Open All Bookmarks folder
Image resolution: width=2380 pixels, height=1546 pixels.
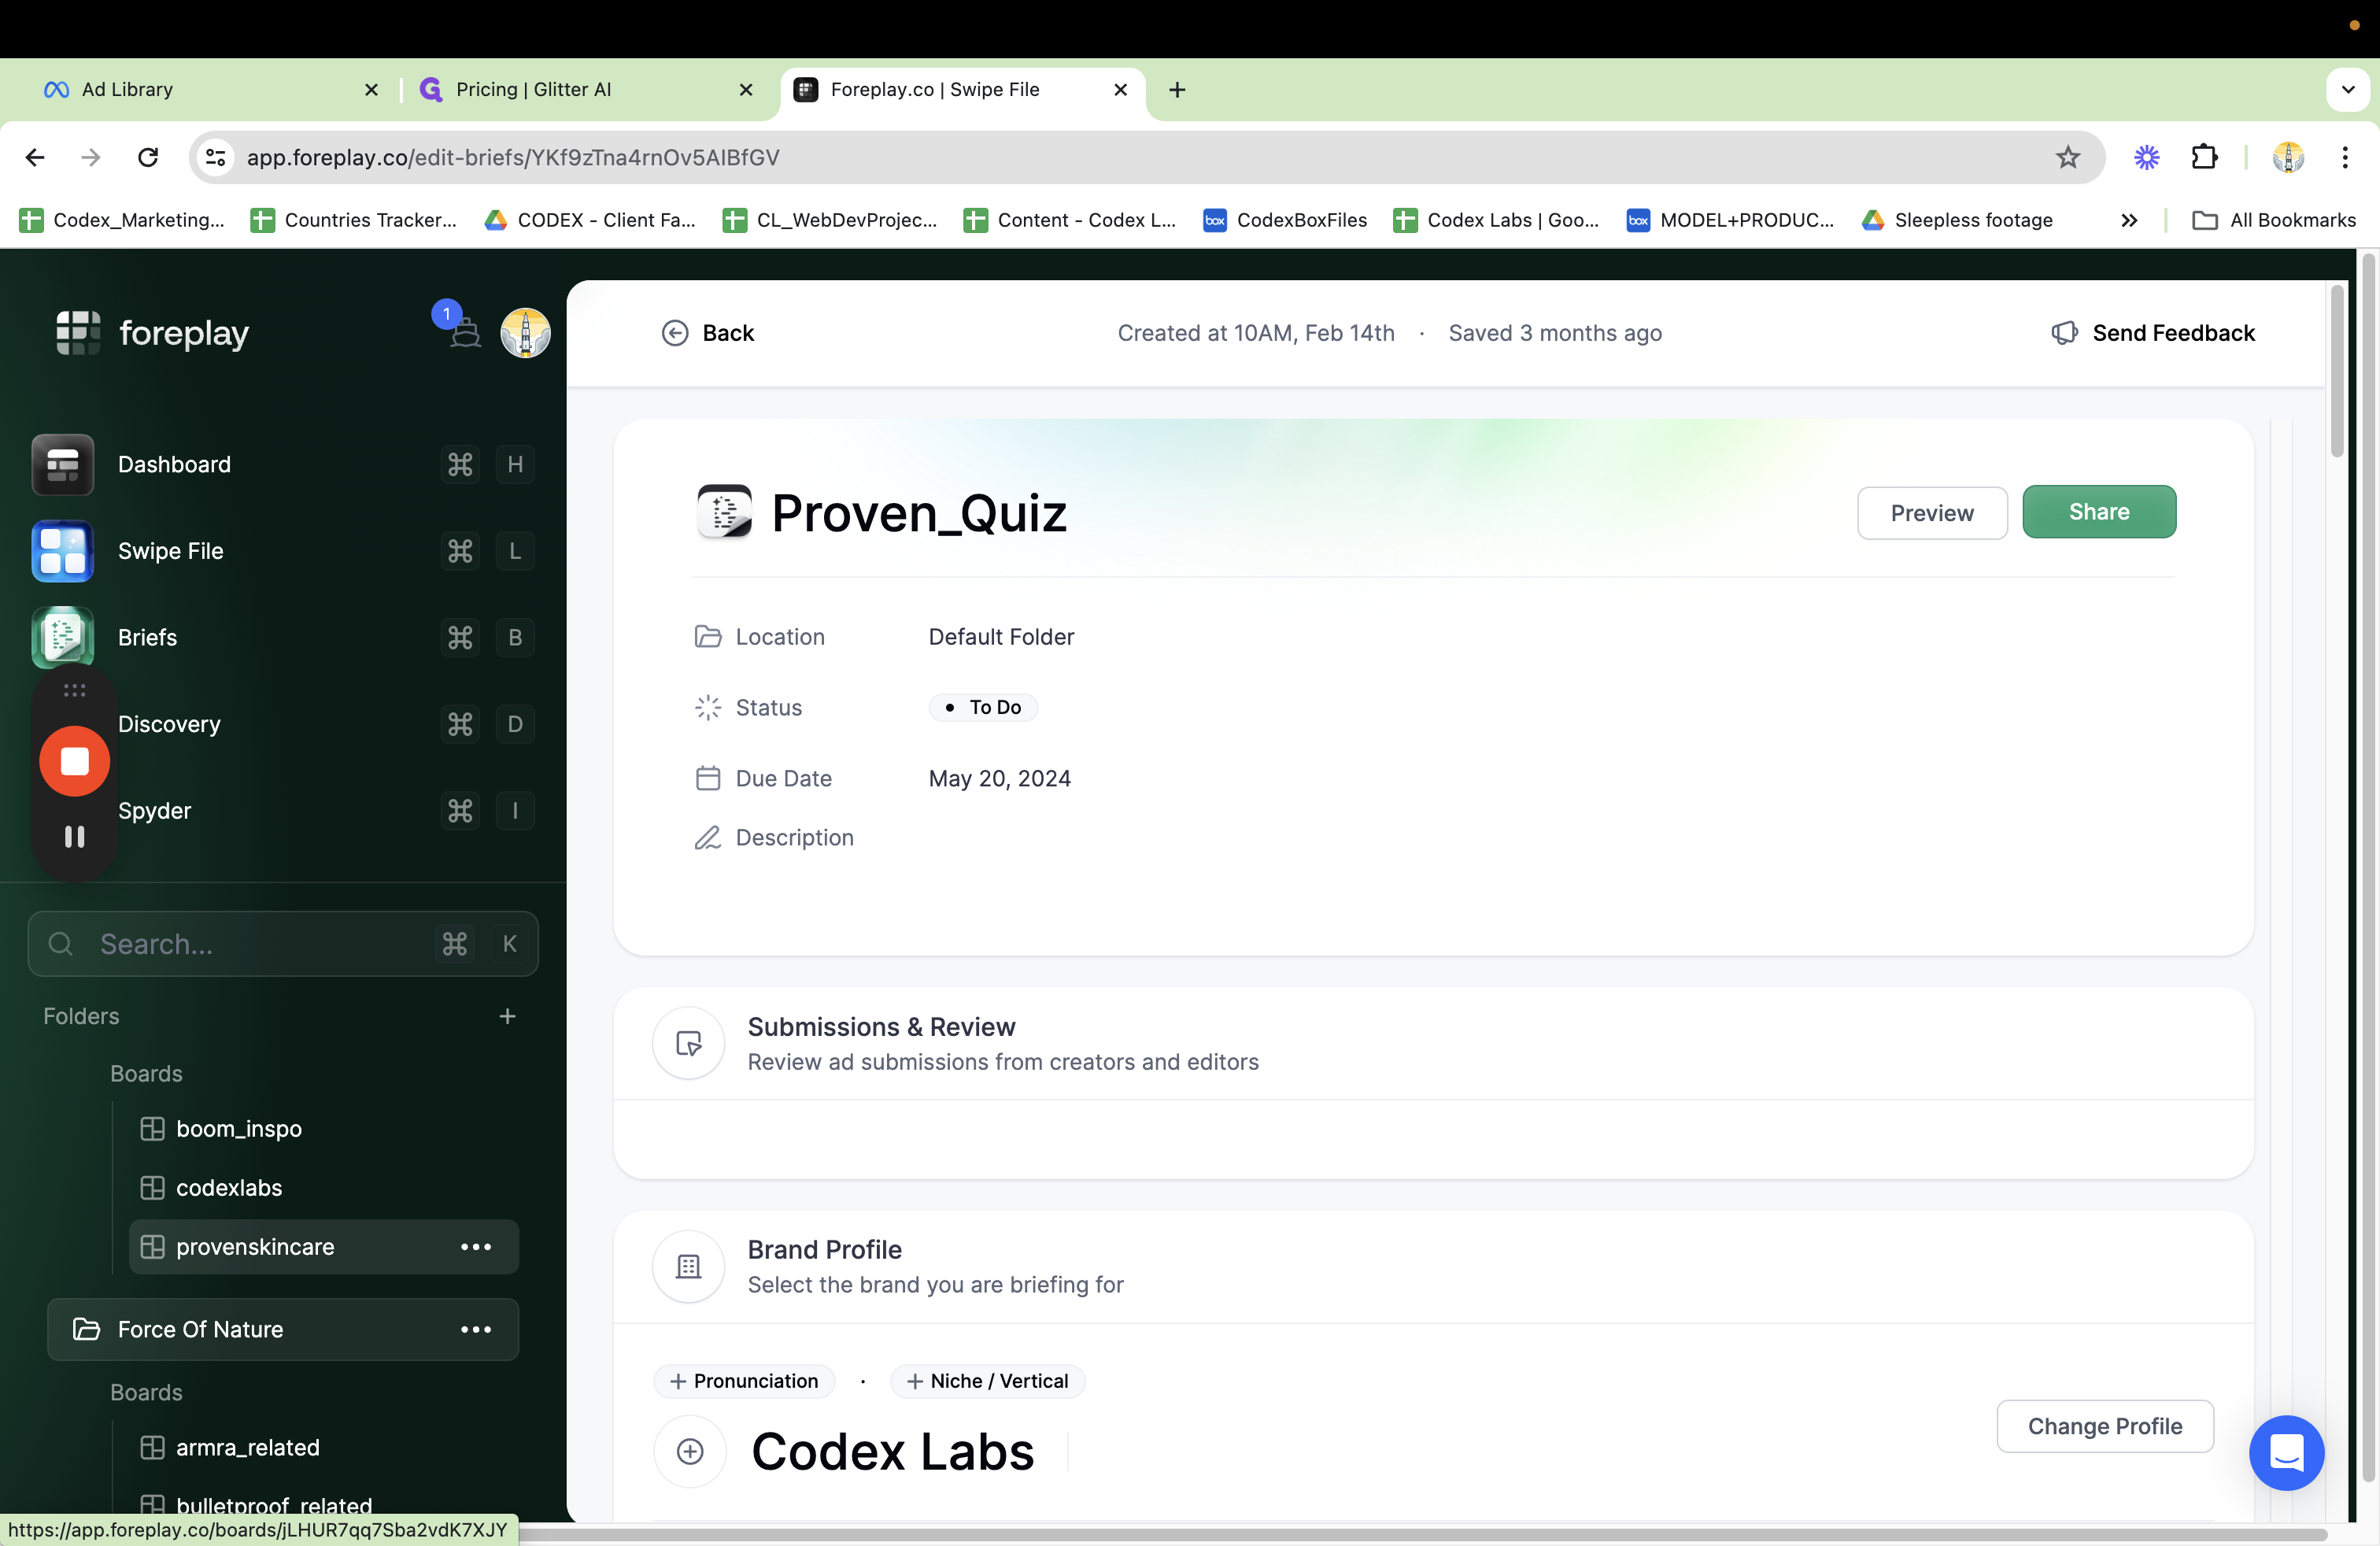(2274, 220)
